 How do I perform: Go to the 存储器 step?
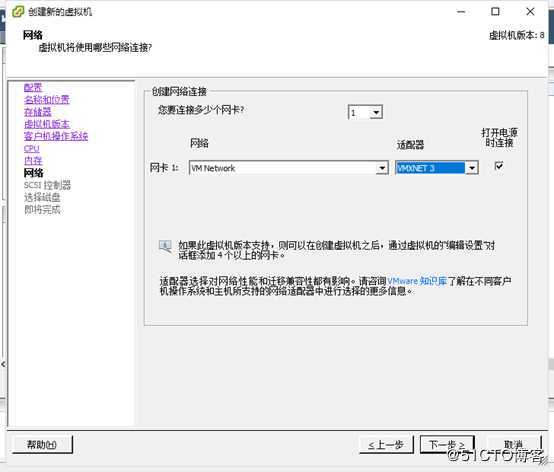(x=37, y=112)
